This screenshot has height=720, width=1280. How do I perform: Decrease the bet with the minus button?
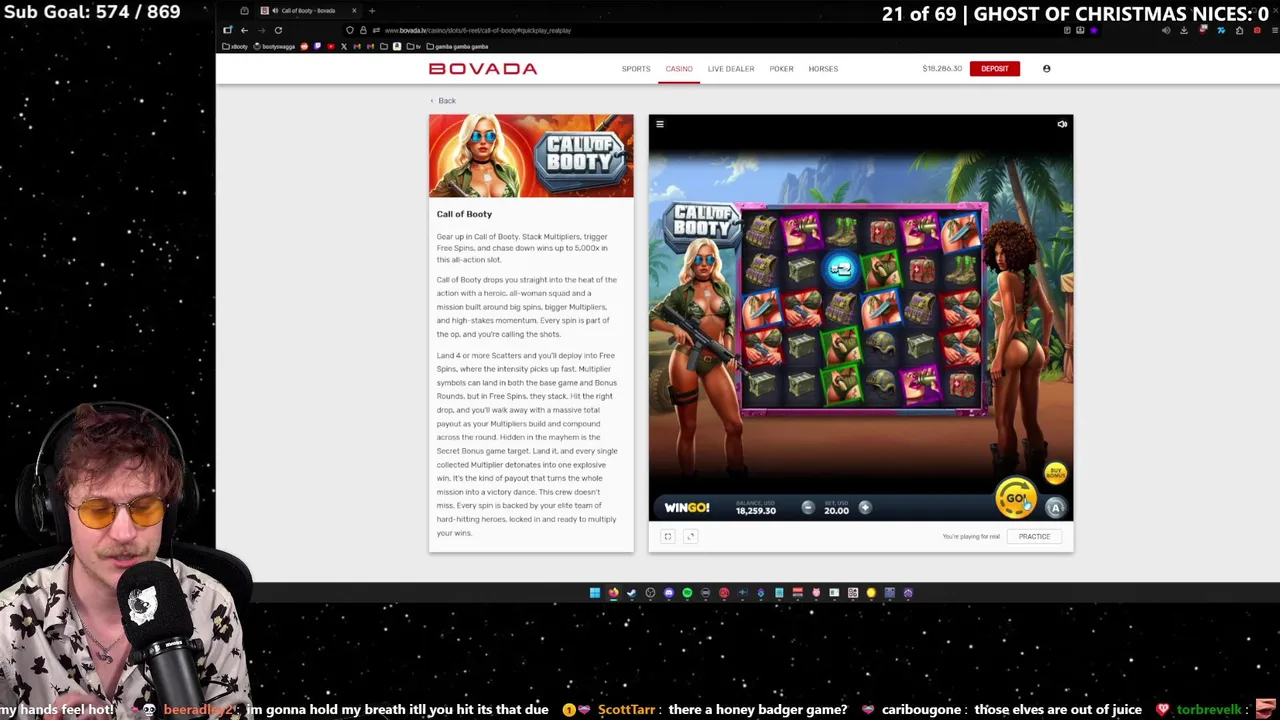808,508
